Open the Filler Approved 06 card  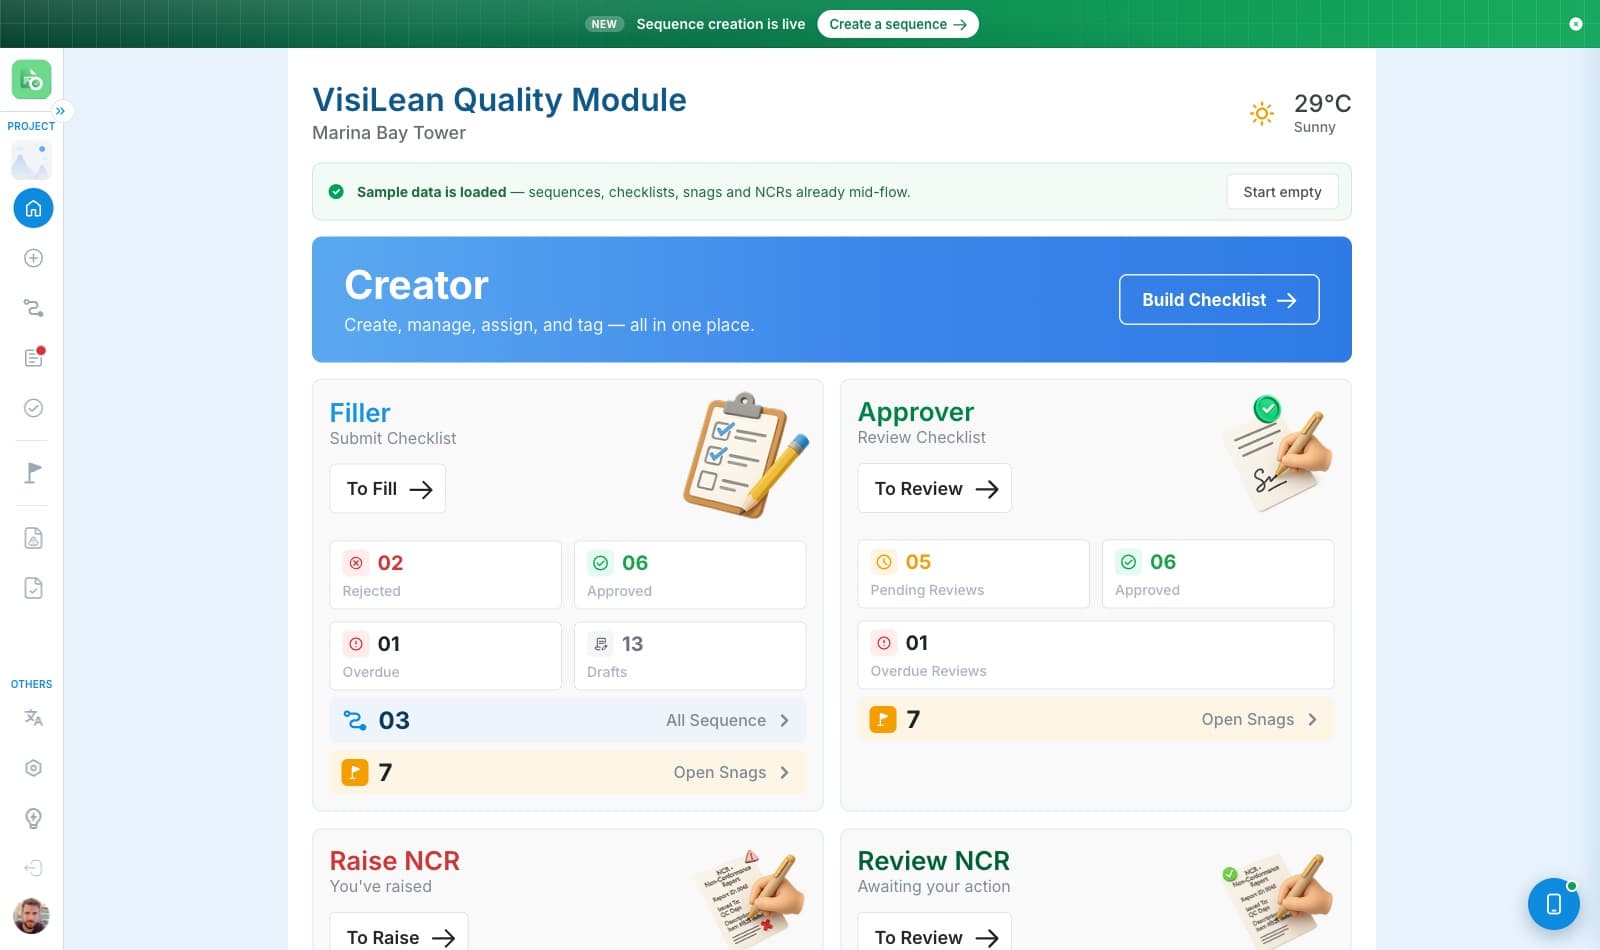point(690,575)
